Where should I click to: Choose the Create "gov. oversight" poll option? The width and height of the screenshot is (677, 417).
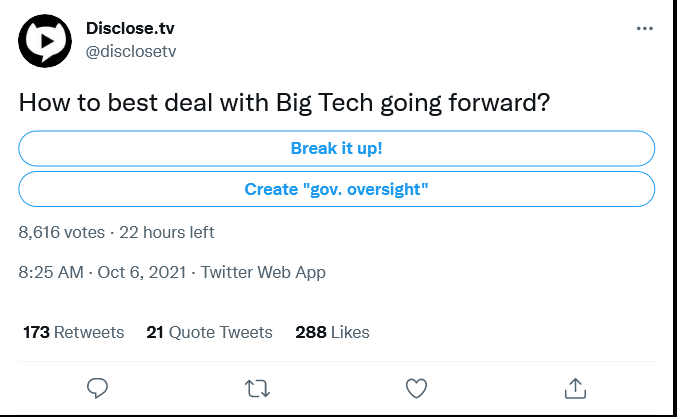click(336, 189)
